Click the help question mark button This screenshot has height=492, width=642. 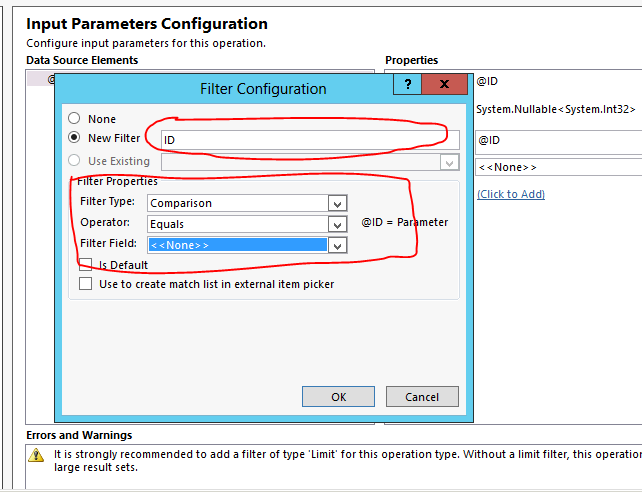407,86
